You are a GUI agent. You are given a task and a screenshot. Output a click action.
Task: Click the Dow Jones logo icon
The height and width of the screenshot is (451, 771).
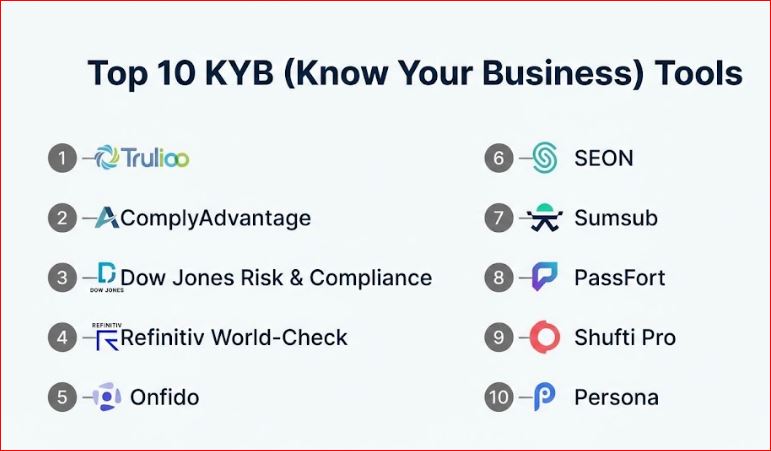pyautogui.click(x=106, y=277)
